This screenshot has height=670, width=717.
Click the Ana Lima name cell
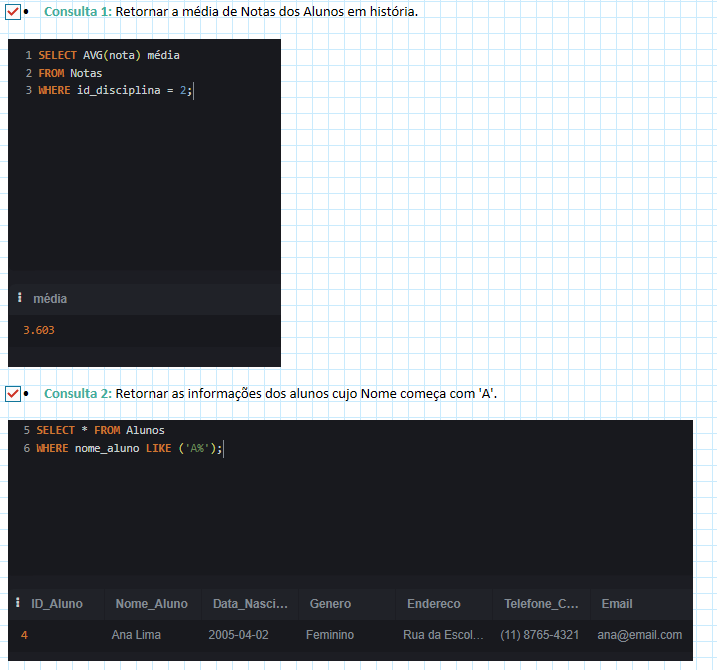(136, 635)
